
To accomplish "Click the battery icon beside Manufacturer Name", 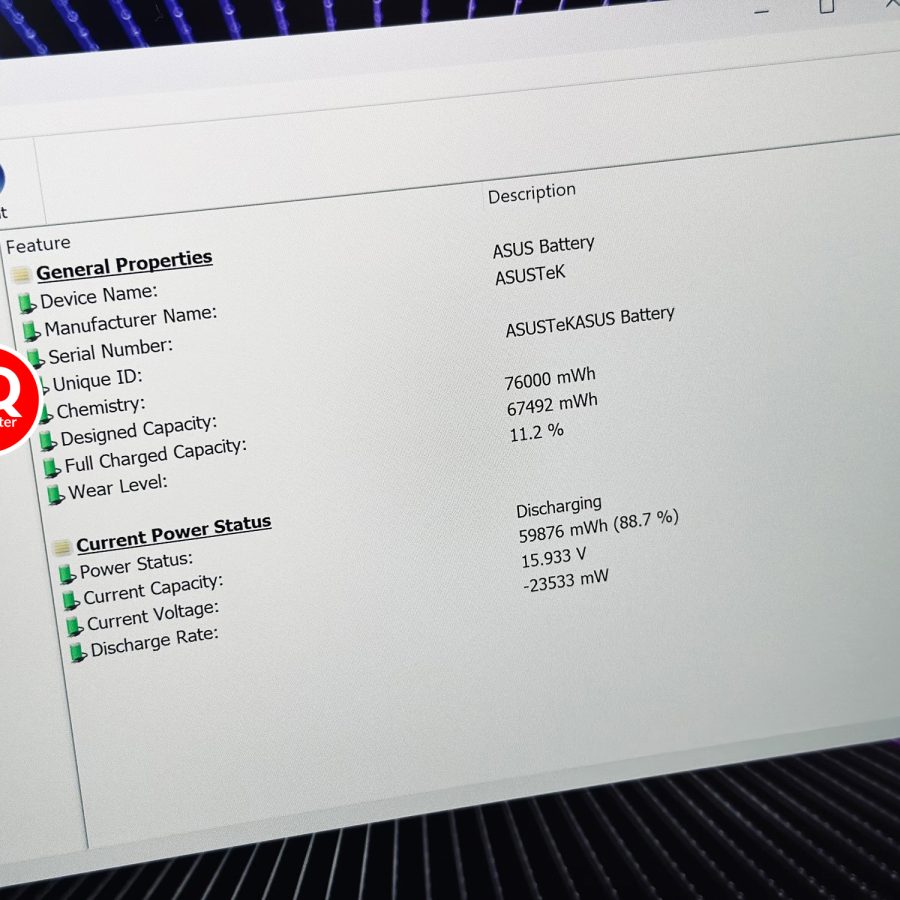I will (31, 331).
